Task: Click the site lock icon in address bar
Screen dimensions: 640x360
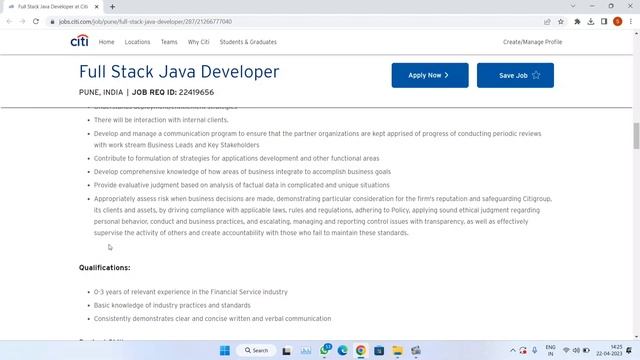Action: coord(52,22)
